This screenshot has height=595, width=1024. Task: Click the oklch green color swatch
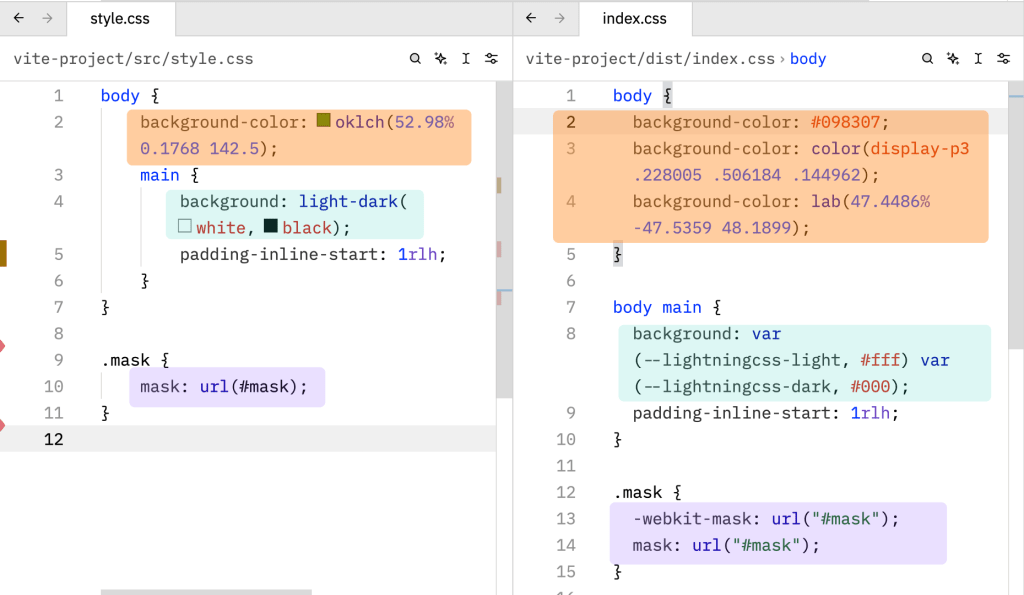323,121
